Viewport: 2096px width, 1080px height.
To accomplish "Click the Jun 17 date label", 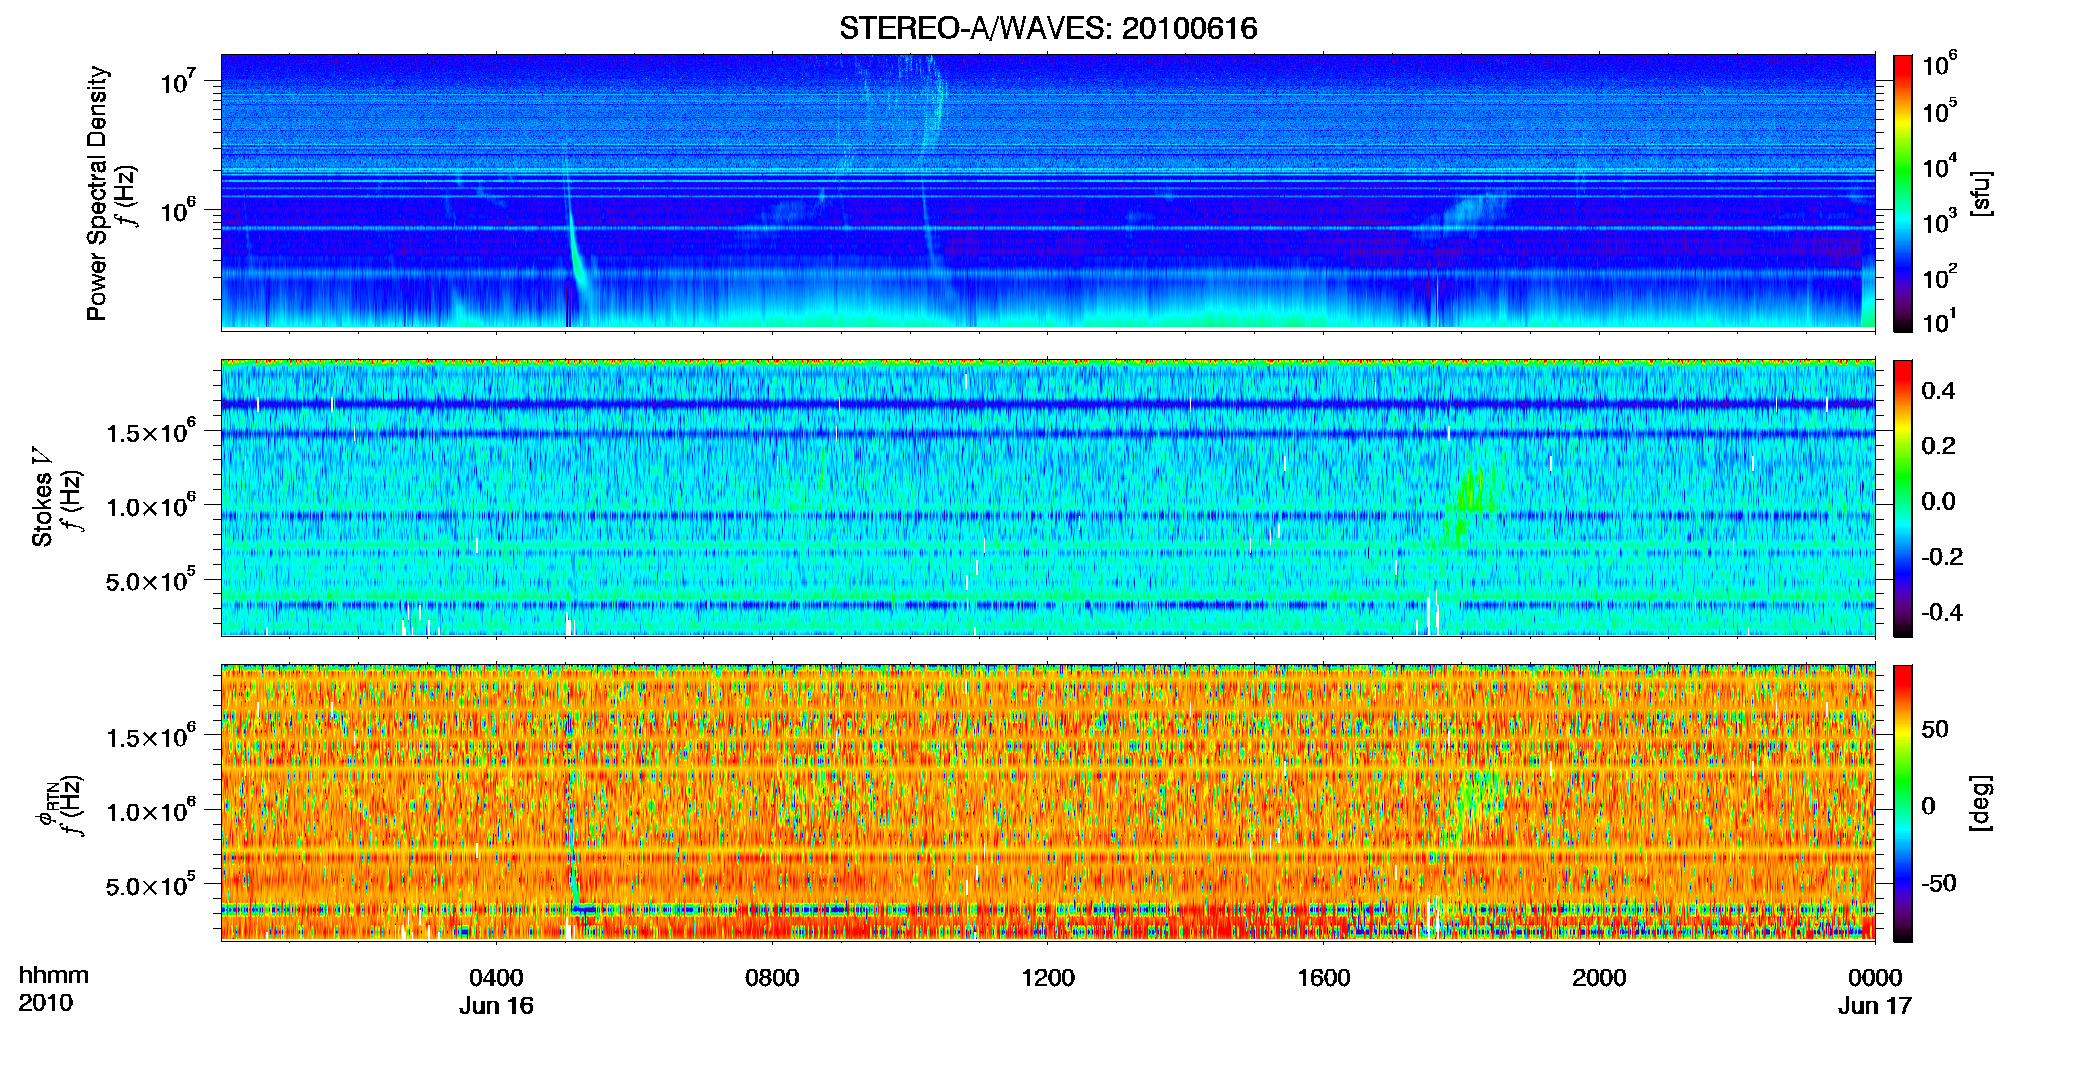I will tap(1875, 1006).
